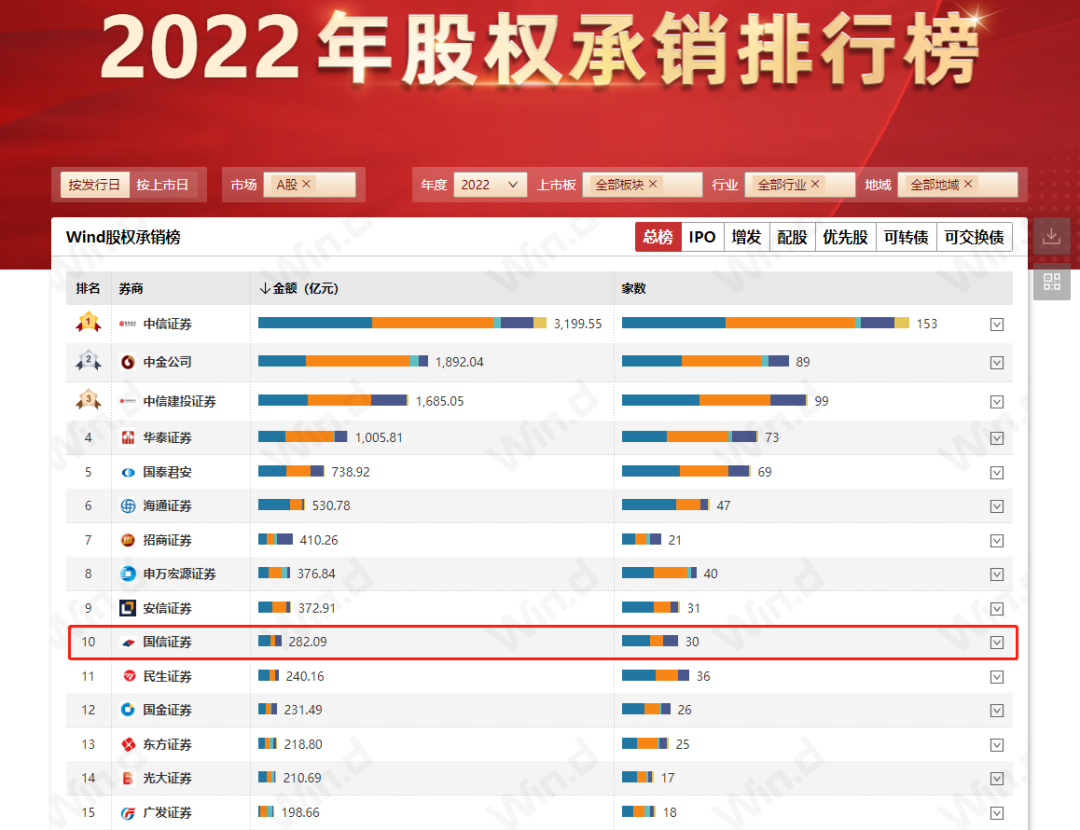The height and width of the screenshot is (830, 1080).
Task: Expand the 招商证券 row details
Action: (x=997, y=541)
